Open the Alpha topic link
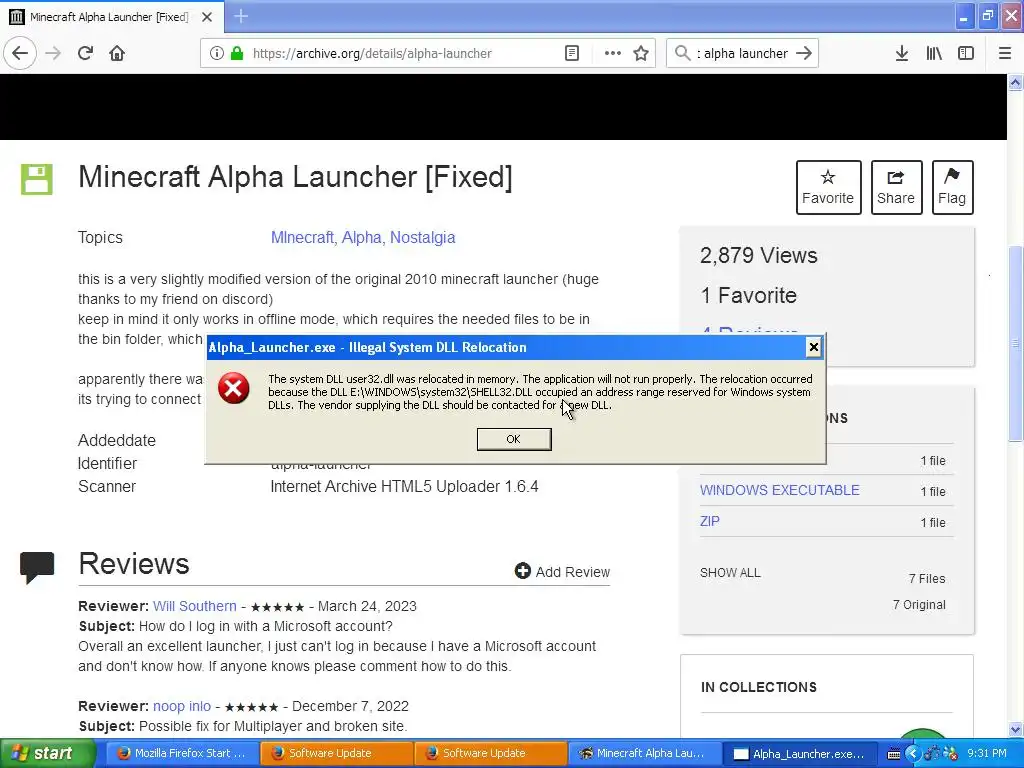The height and width of the screenshot is (768, 1024). coord(362,238)
